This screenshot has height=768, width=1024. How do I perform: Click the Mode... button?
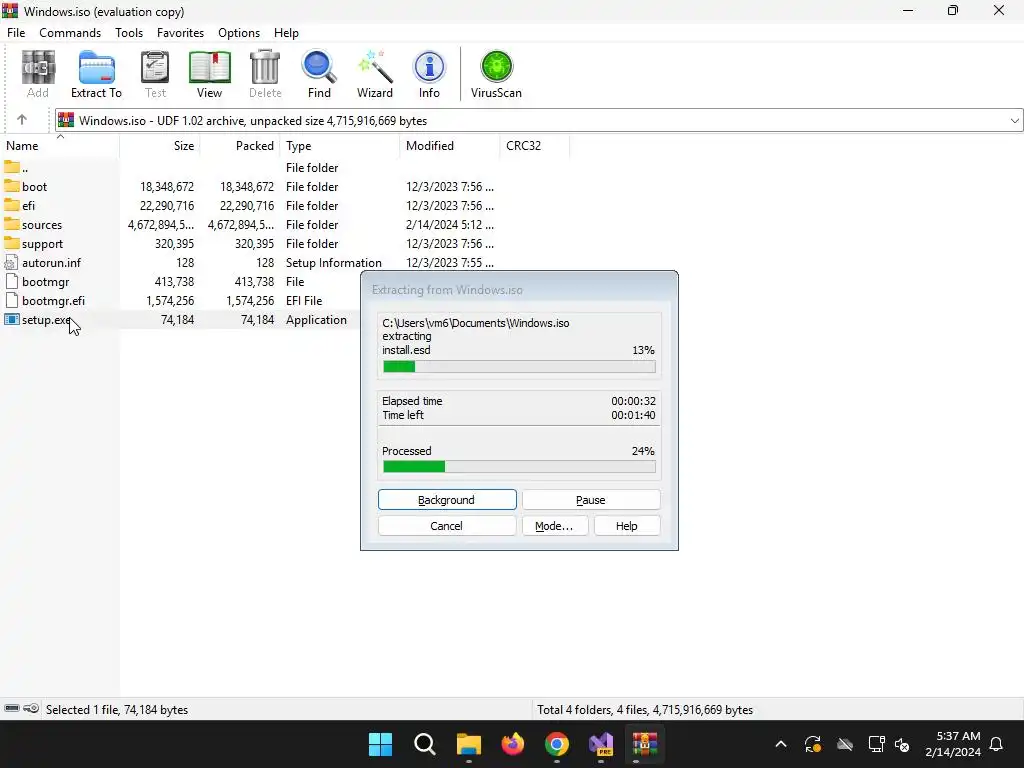tap(554, 526)
